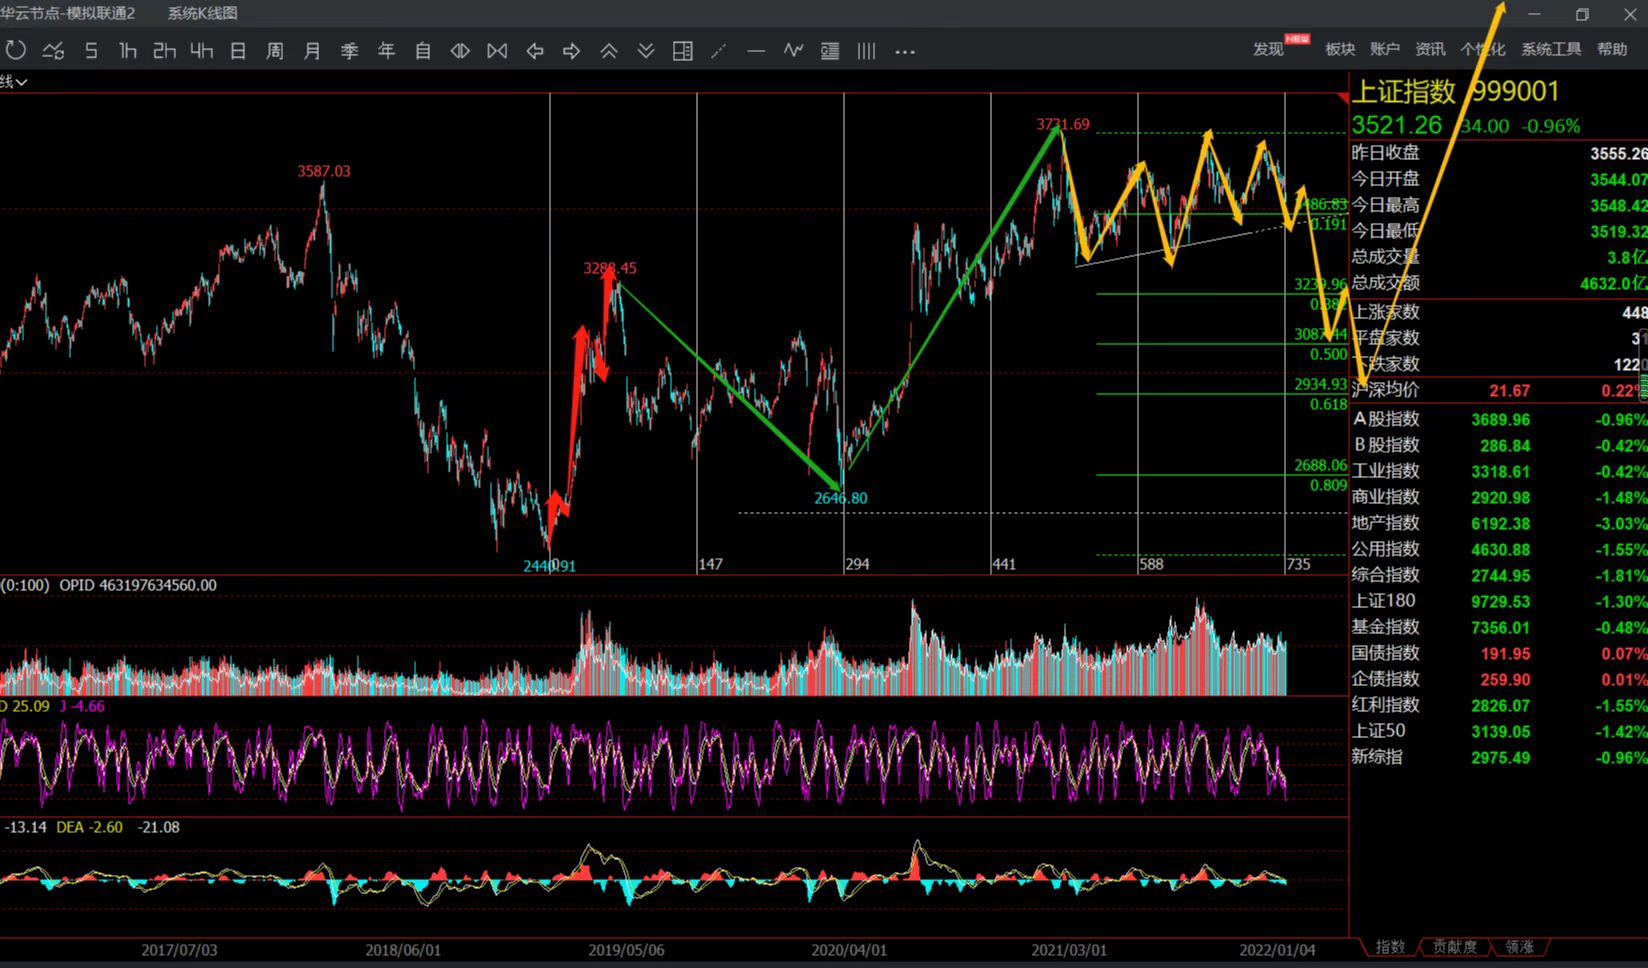
Task: Select the yearly (年) K-line period
Action: coord(386,50)
